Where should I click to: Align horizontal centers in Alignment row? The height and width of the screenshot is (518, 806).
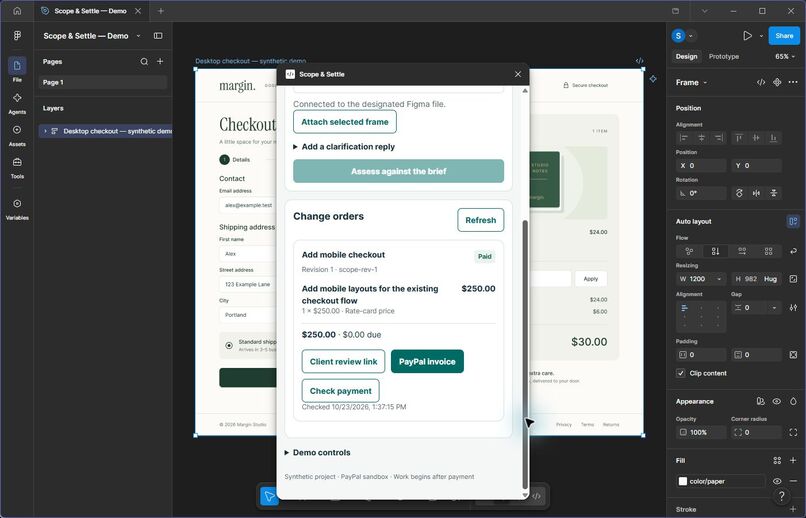coord(701,138)
